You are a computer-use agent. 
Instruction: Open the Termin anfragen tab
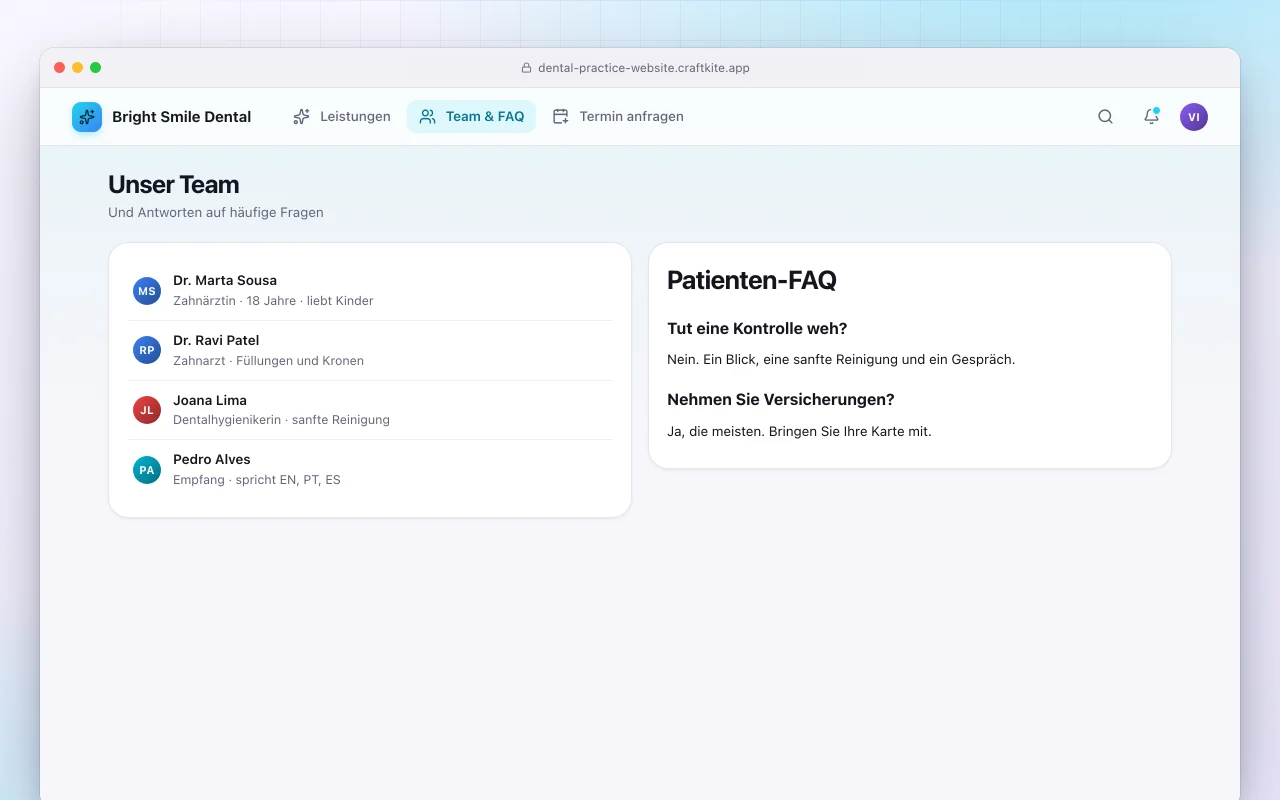618,117
